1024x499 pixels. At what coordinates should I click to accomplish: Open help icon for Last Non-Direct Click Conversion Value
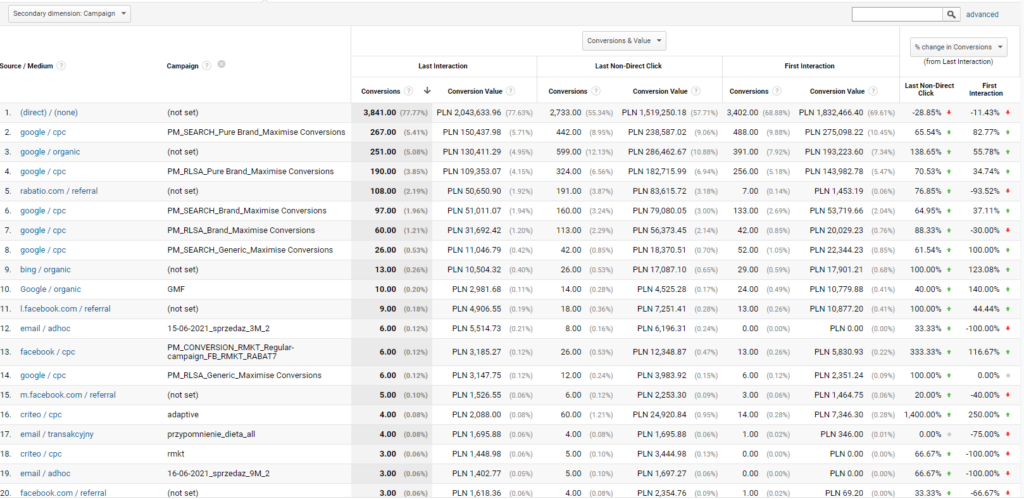tap(697, 91)
